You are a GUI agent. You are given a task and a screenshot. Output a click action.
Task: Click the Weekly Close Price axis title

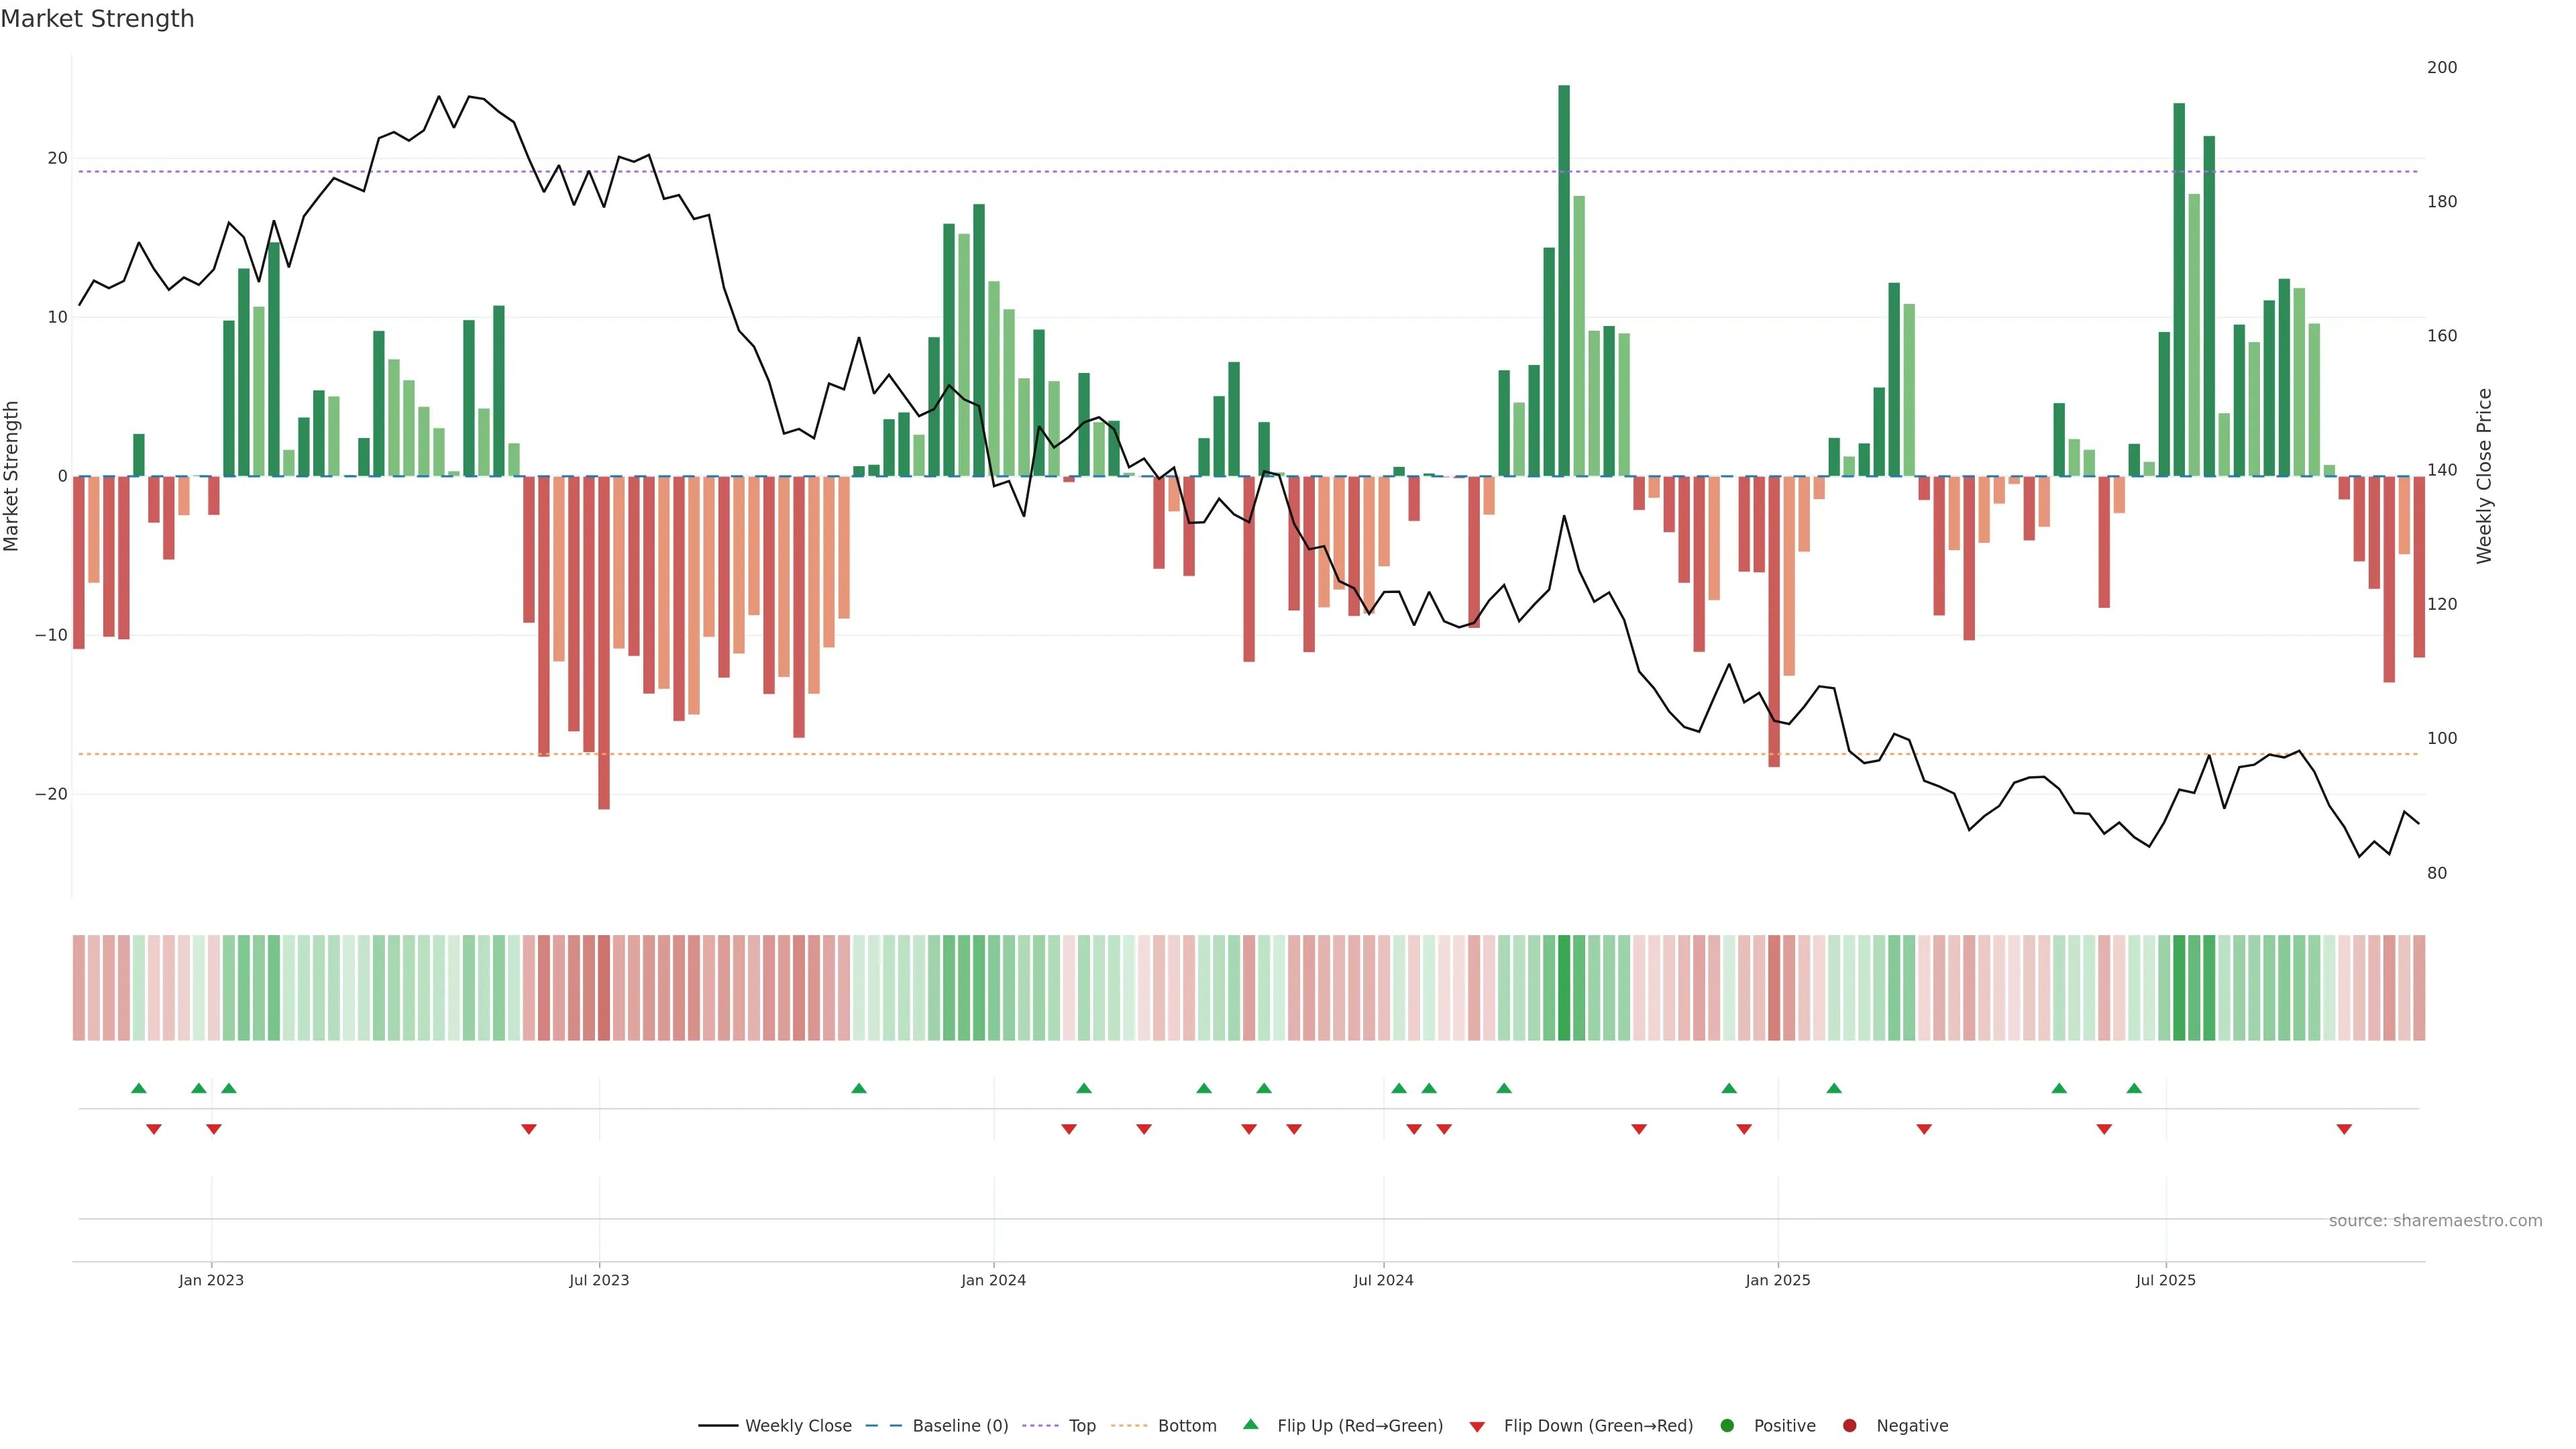coord(2484,476)
